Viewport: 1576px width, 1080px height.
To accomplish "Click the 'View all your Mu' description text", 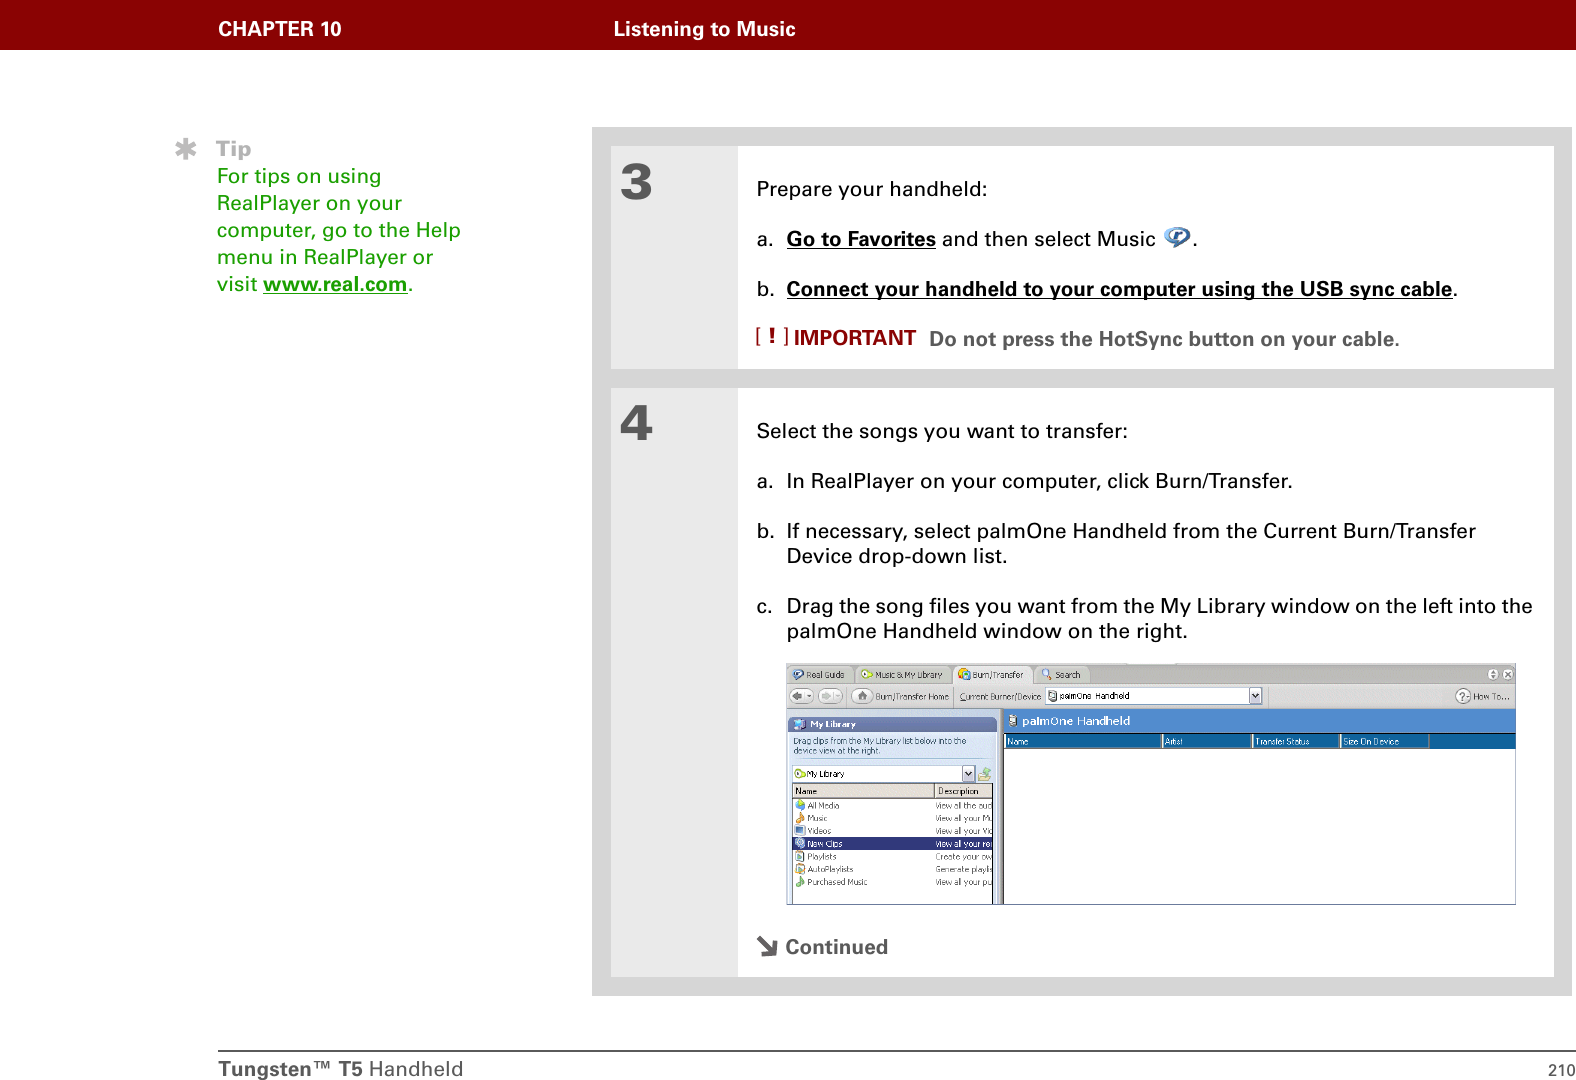I will 963,819.
